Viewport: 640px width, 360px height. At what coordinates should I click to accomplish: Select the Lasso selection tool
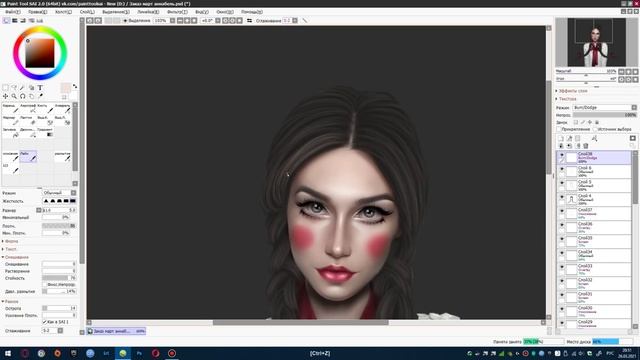tap(14, 88)
